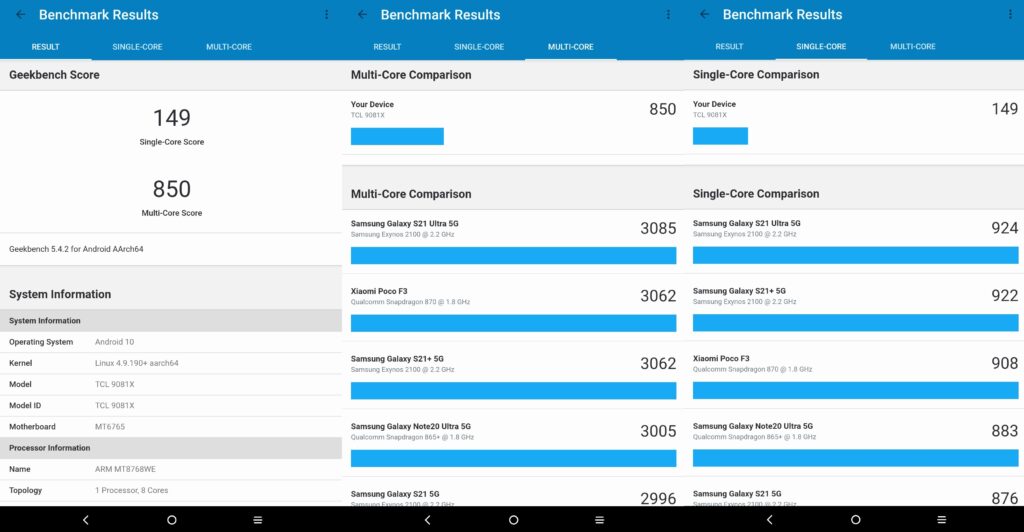Switch to SINGLE-CORE tab on Geekbench Score screen
This screenshot has width=1024, height=532.
[137, 47]
